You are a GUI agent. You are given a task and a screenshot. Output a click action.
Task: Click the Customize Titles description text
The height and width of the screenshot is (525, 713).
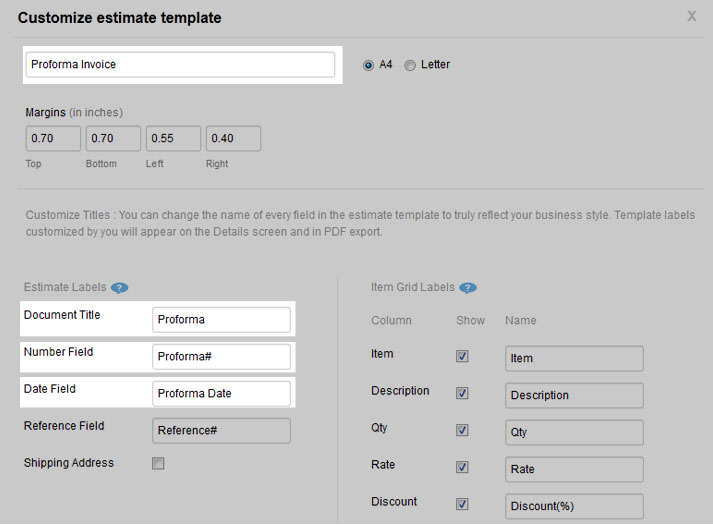click(x=360, y=223)
